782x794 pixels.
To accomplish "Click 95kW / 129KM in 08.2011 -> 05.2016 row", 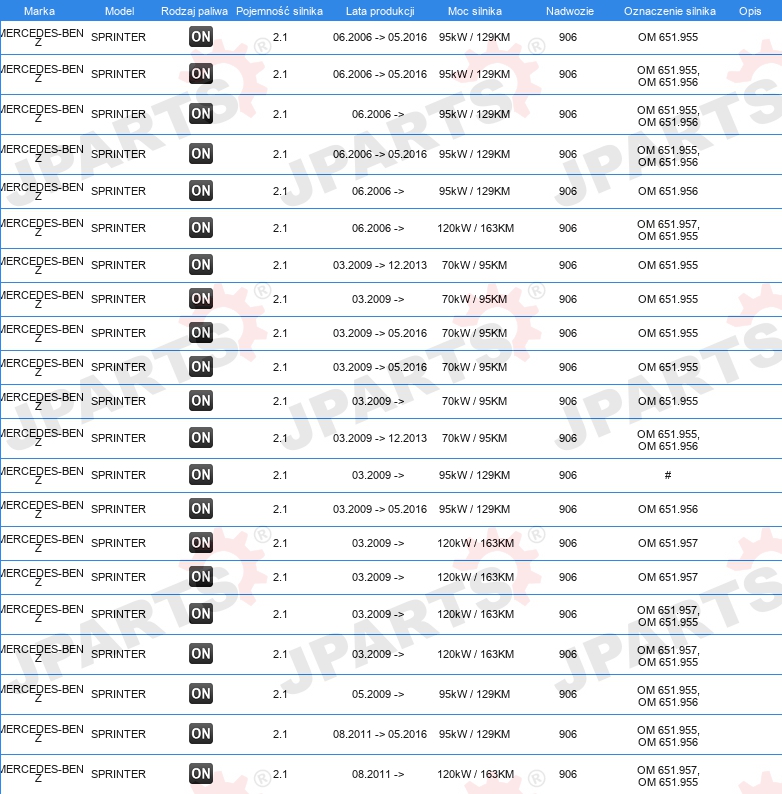I will [x=475, y=734].
